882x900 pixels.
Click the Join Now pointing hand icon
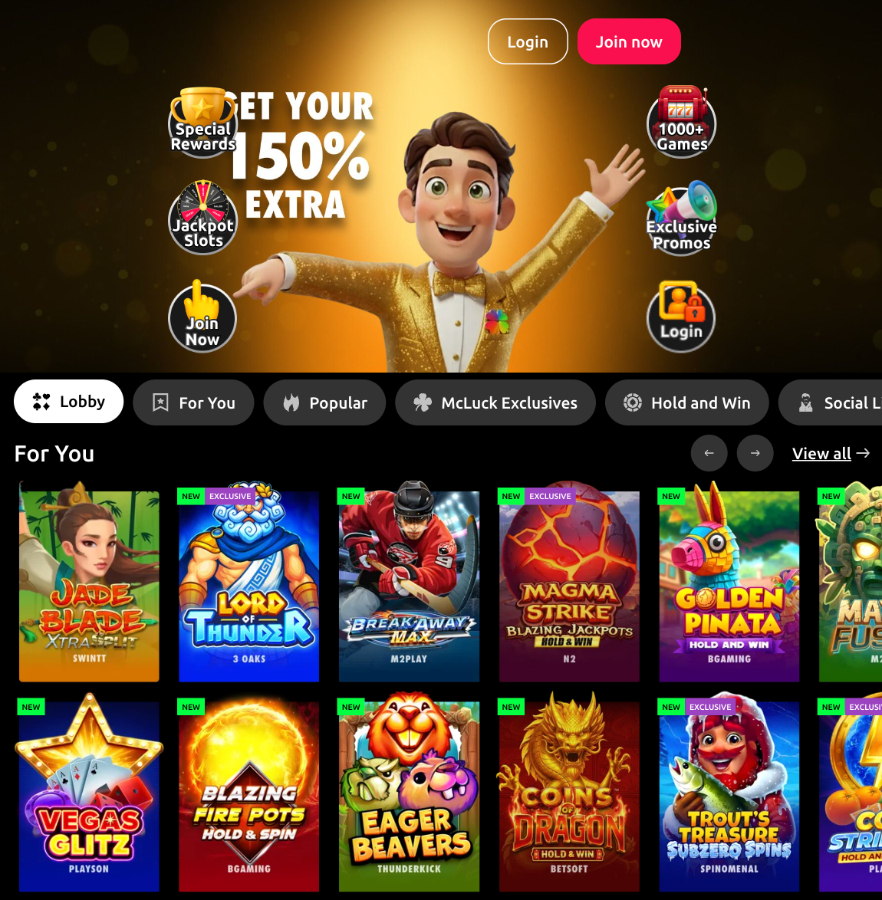point(203,316)
